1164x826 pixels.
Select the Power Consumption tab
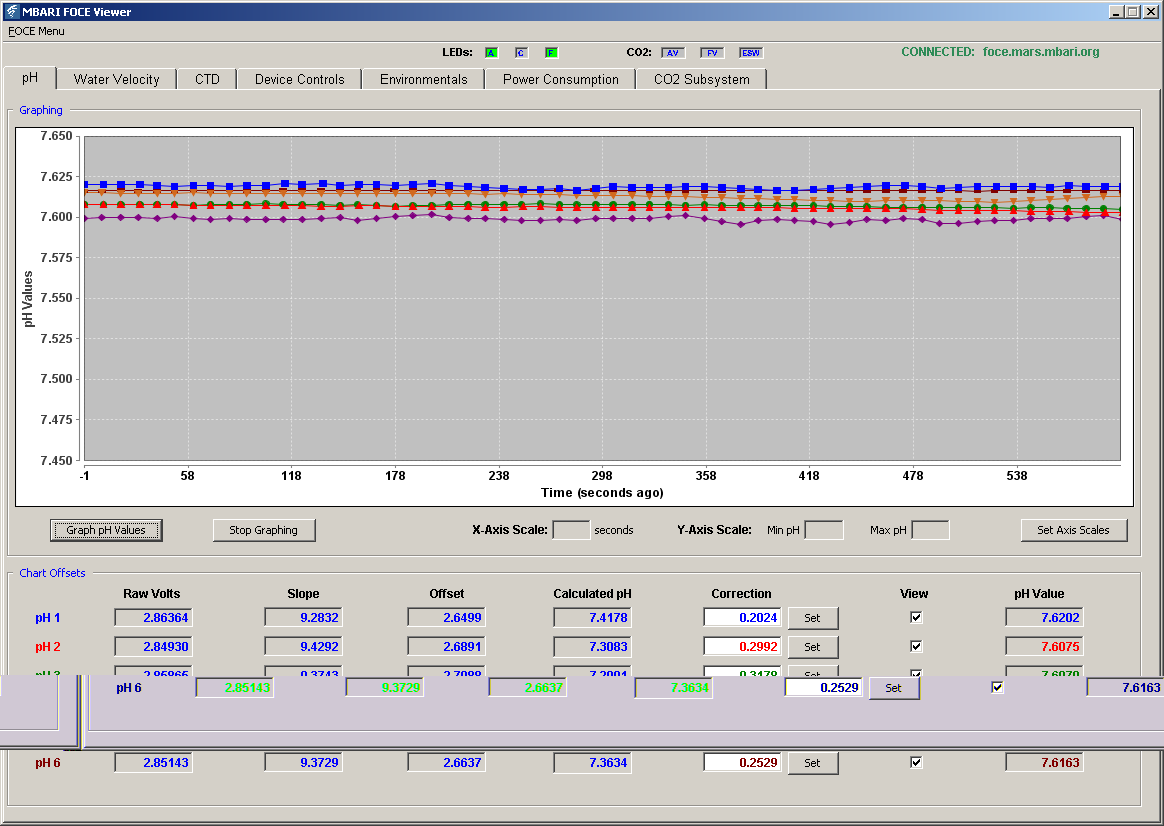click(x=560, y=79)
